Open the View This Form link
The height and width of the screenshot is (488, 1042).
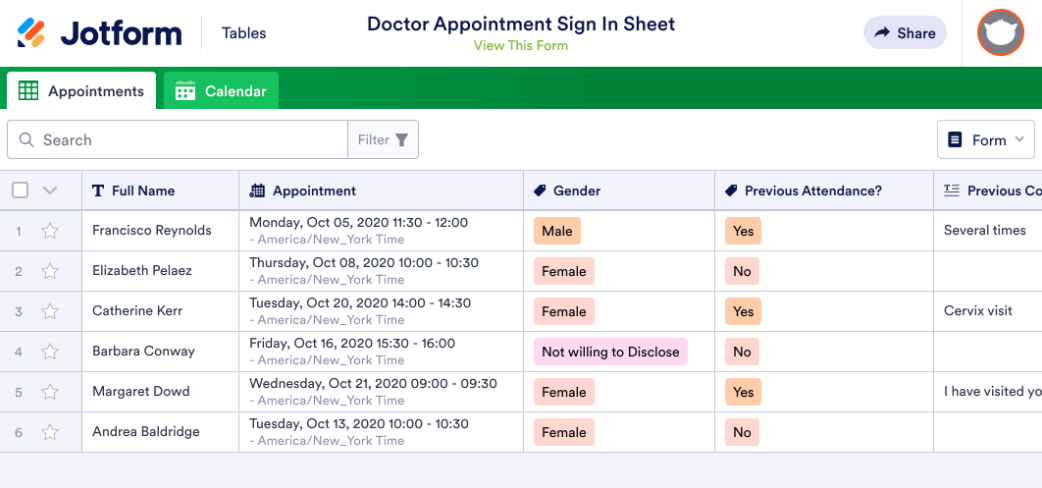coord(520,45)
